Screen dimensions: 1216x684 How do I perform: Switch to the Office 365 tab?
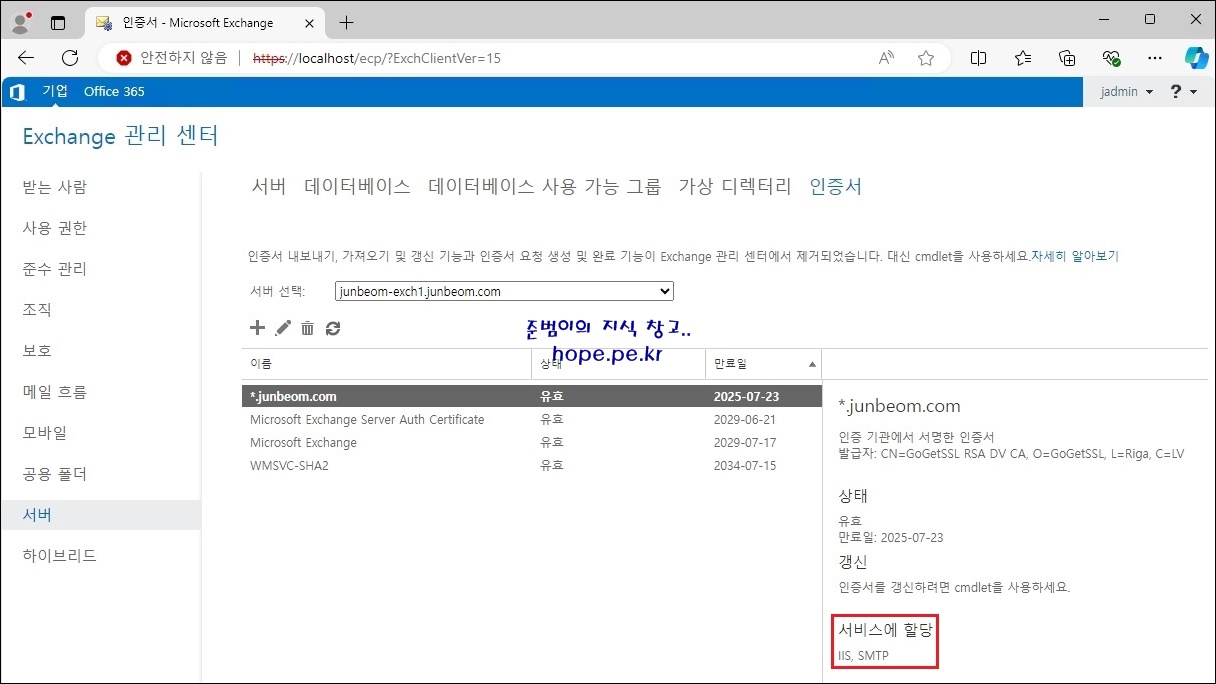(114, 91)
